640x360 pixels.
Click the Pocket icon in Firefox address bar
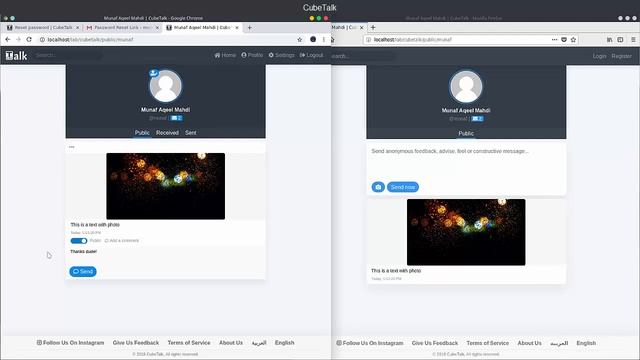click(x=564, y=40)
